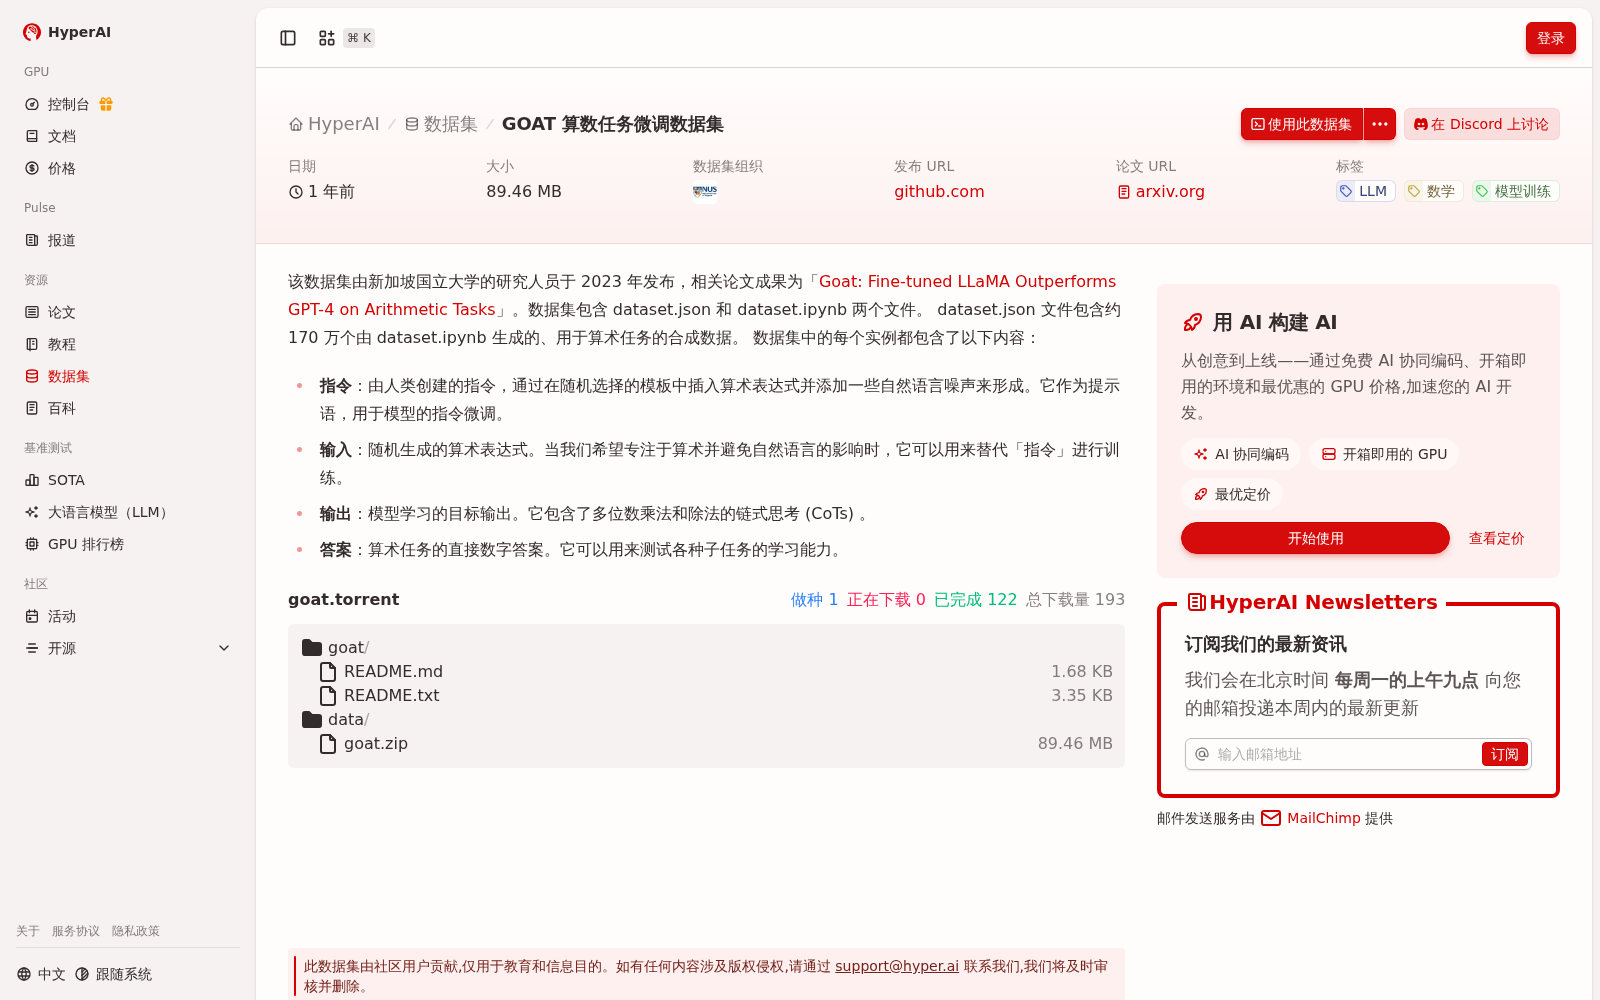Click the ⌘ K shortcut badge

click(359, 38)
